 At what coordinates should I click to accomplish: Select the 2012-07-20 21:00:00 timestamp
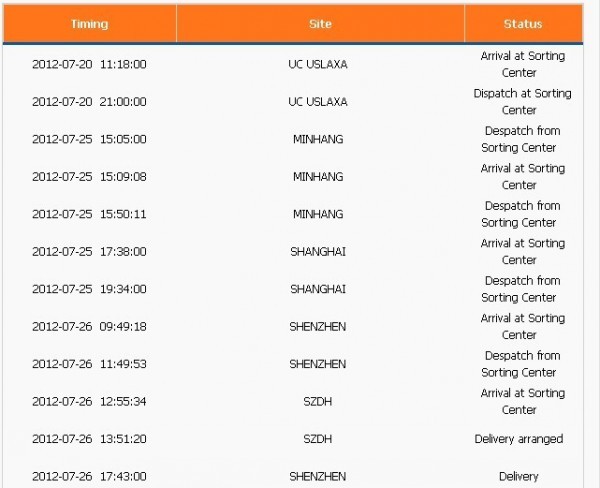89,102
